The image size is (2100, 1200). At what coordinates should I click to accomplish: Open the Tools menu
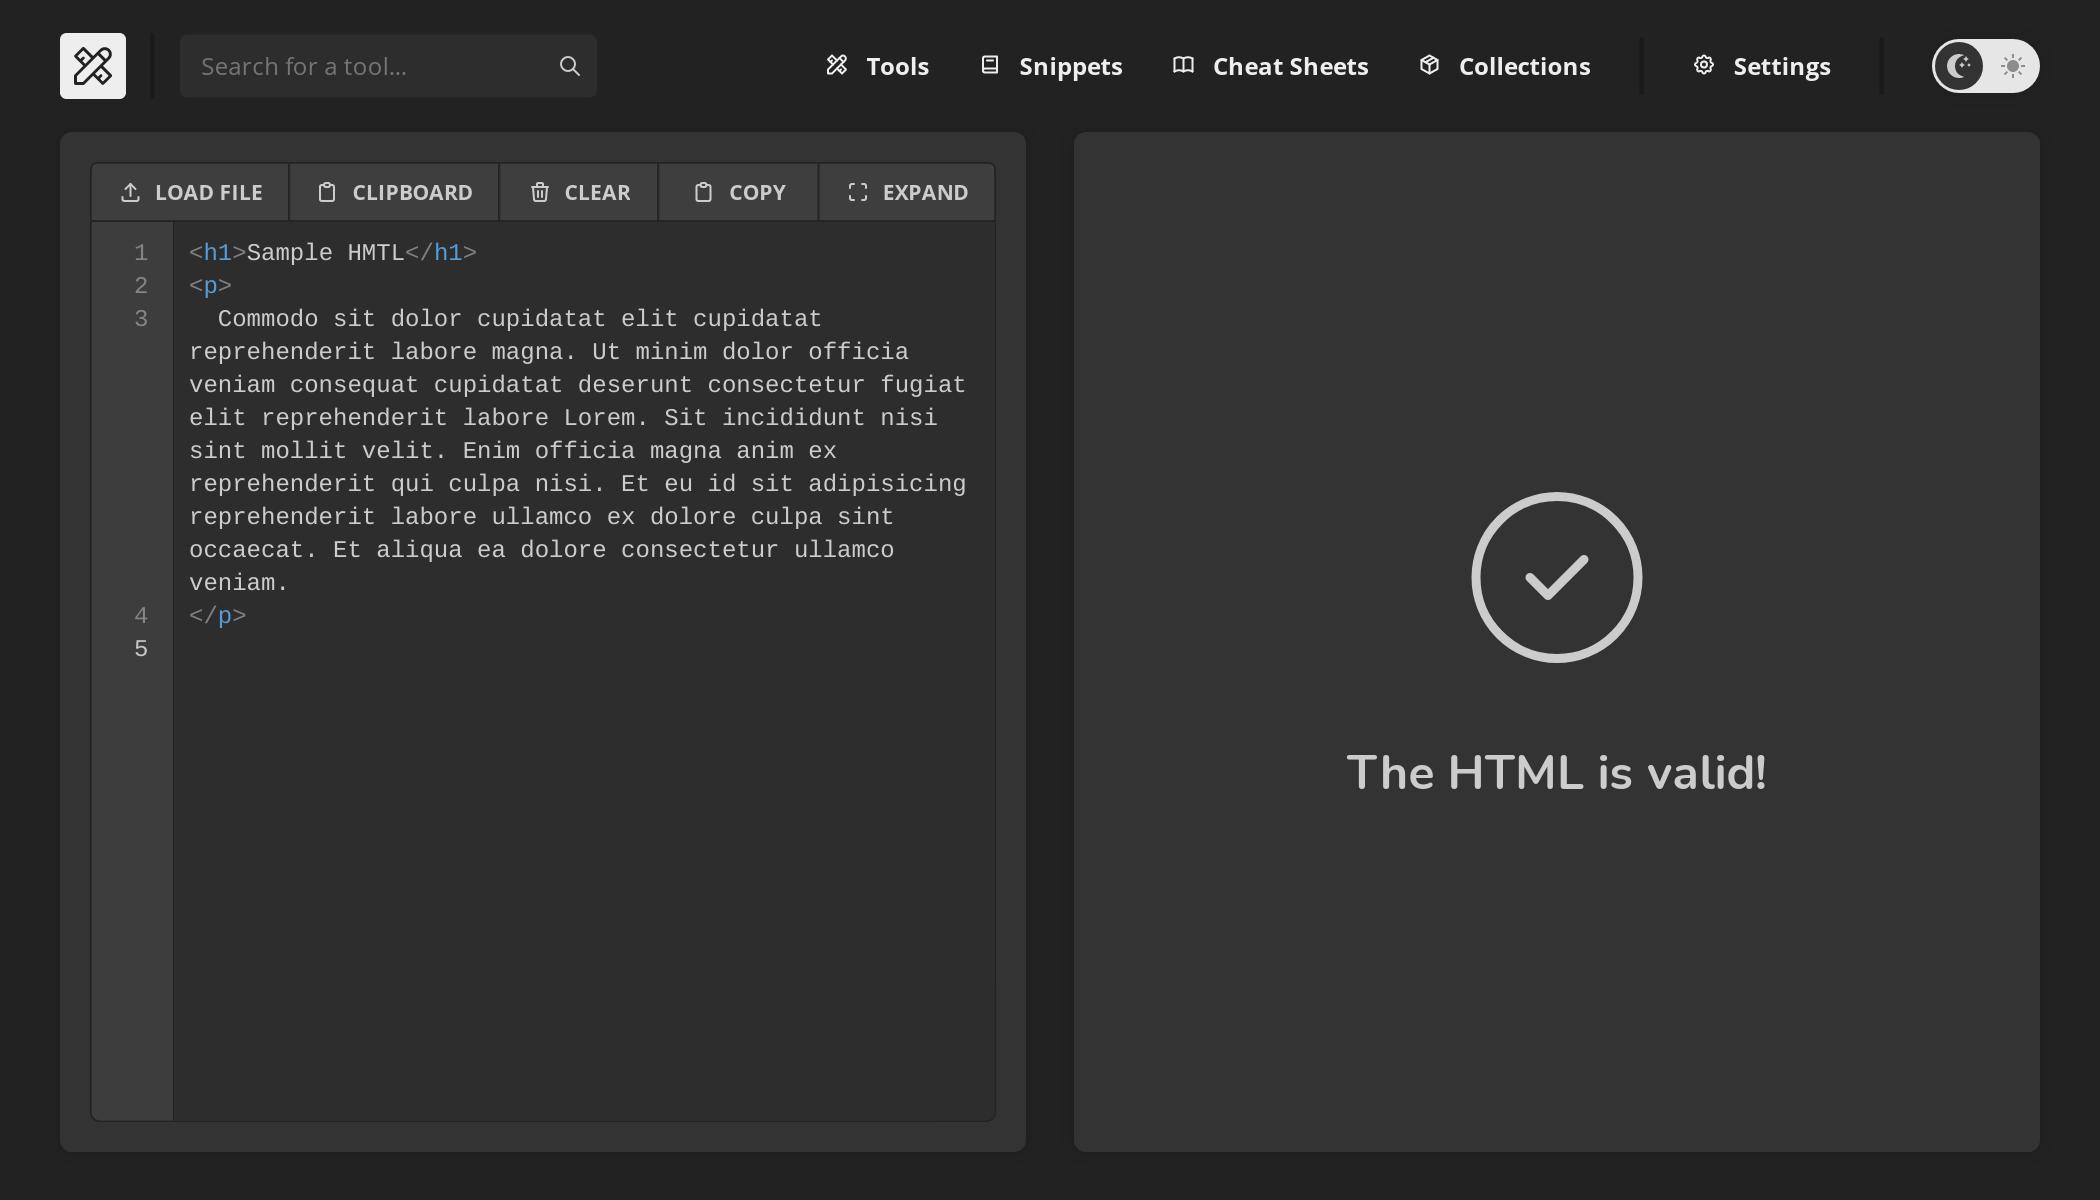878,66
